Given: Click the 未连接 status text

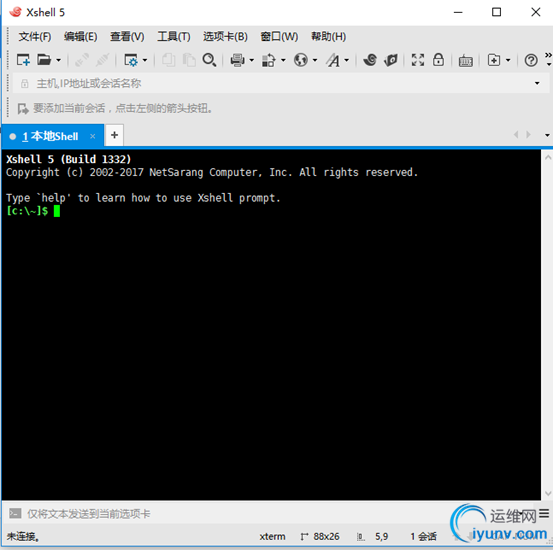Looking at the screenshot, I should tap(23, 537).
